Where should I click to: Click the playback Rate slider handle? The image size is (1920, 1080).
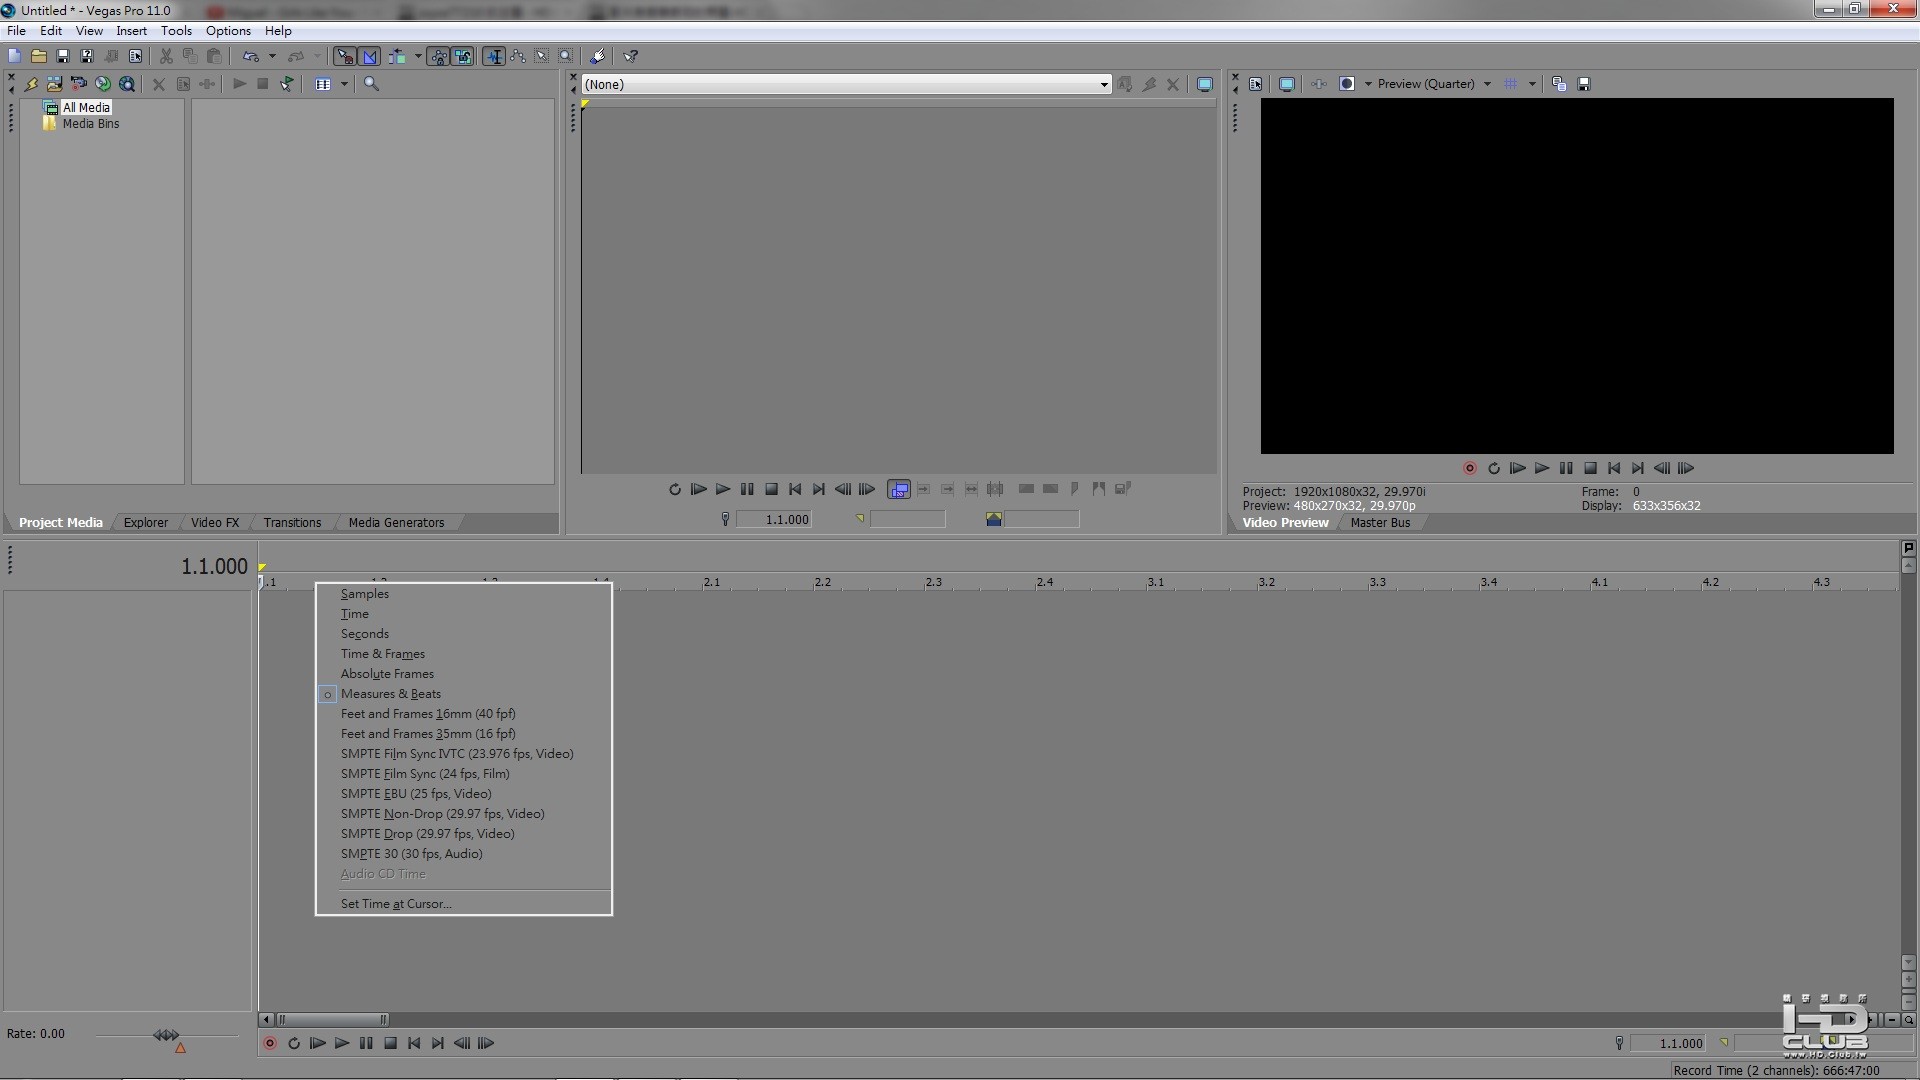pyautogui.click(x=166, y=1035)
